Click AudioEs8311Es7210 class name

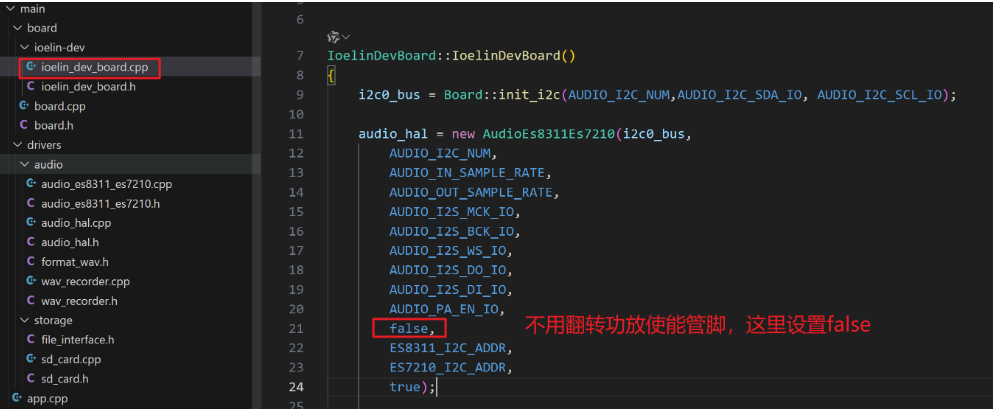point(549,134)
